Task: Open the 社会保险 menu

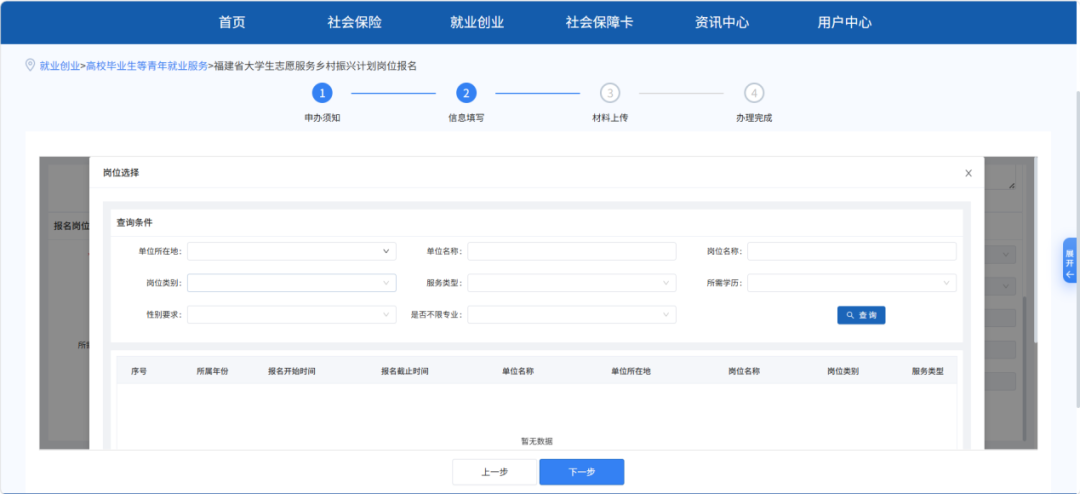Action: pyautogui.click(x=354, y=22)
